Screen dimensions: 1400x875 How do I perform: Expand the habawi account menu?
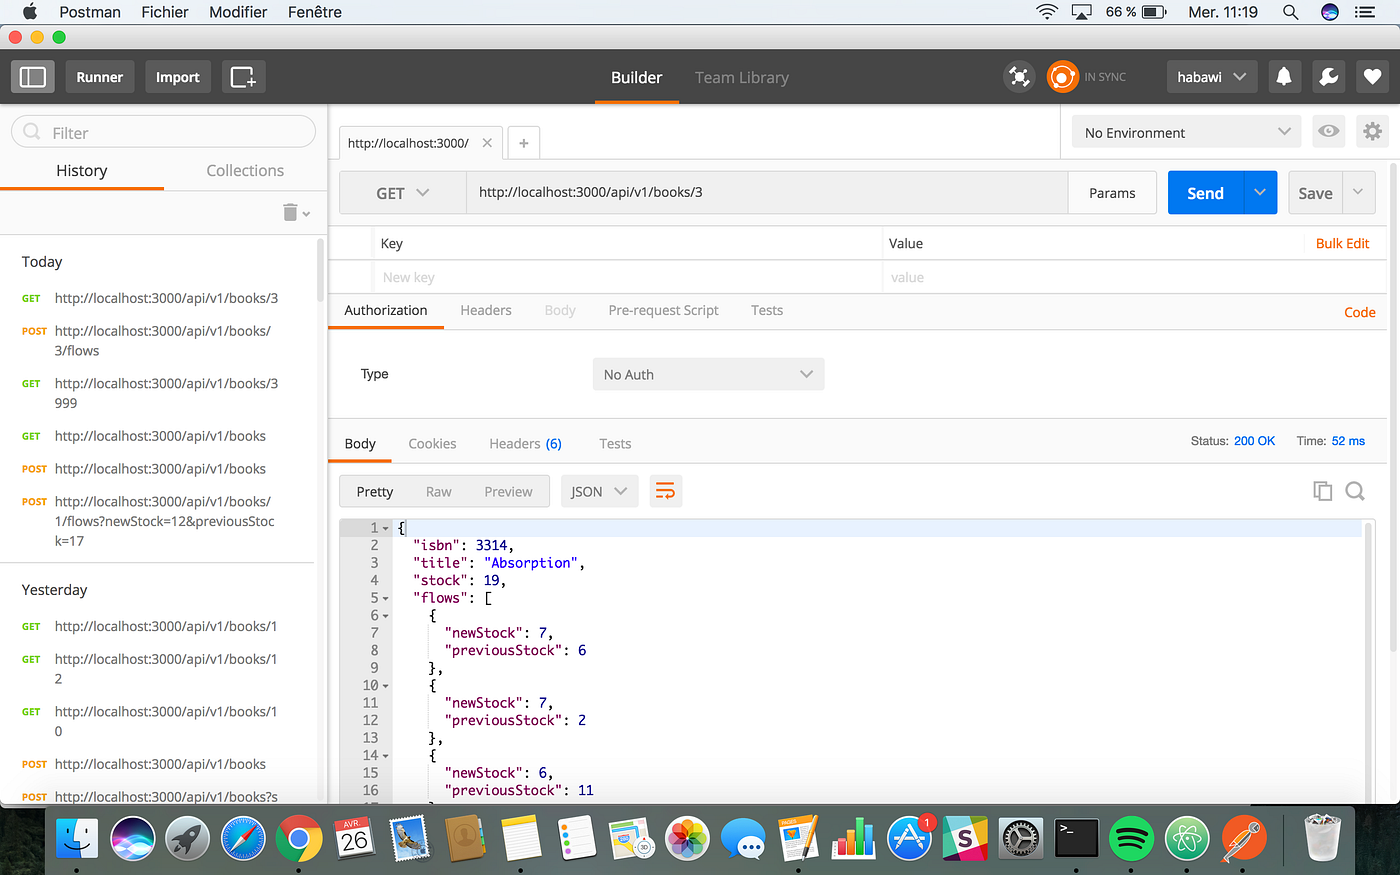pos(1211,76)
